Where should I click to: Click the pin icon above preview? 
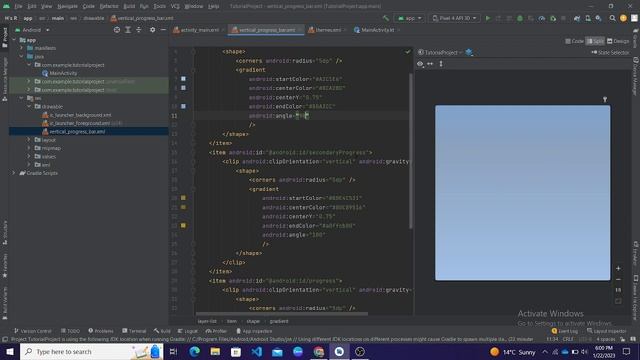[605, 99]
